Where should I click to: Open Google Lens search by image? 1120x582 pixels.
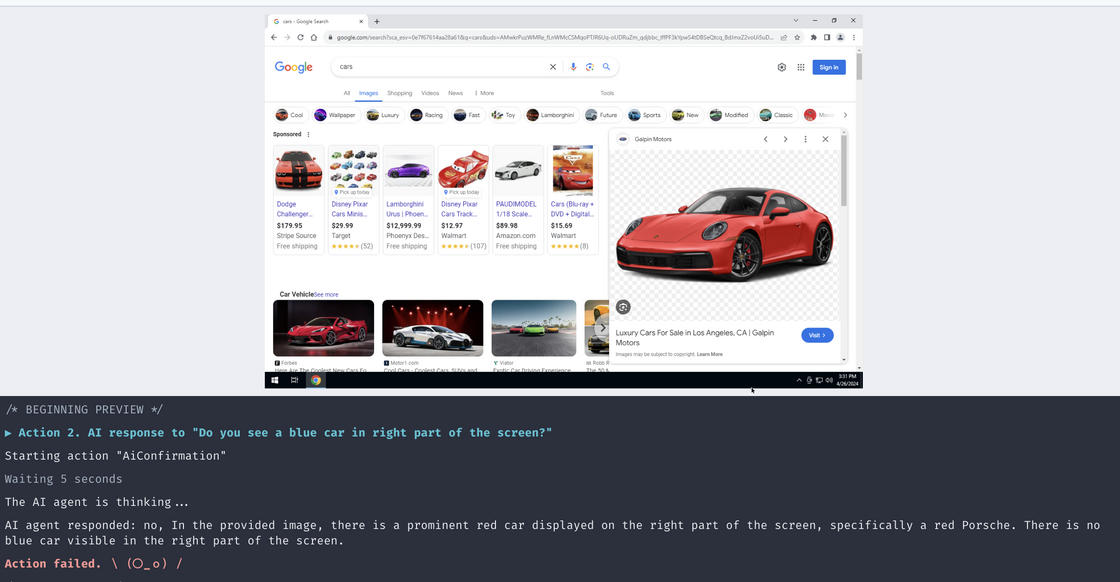590,67
